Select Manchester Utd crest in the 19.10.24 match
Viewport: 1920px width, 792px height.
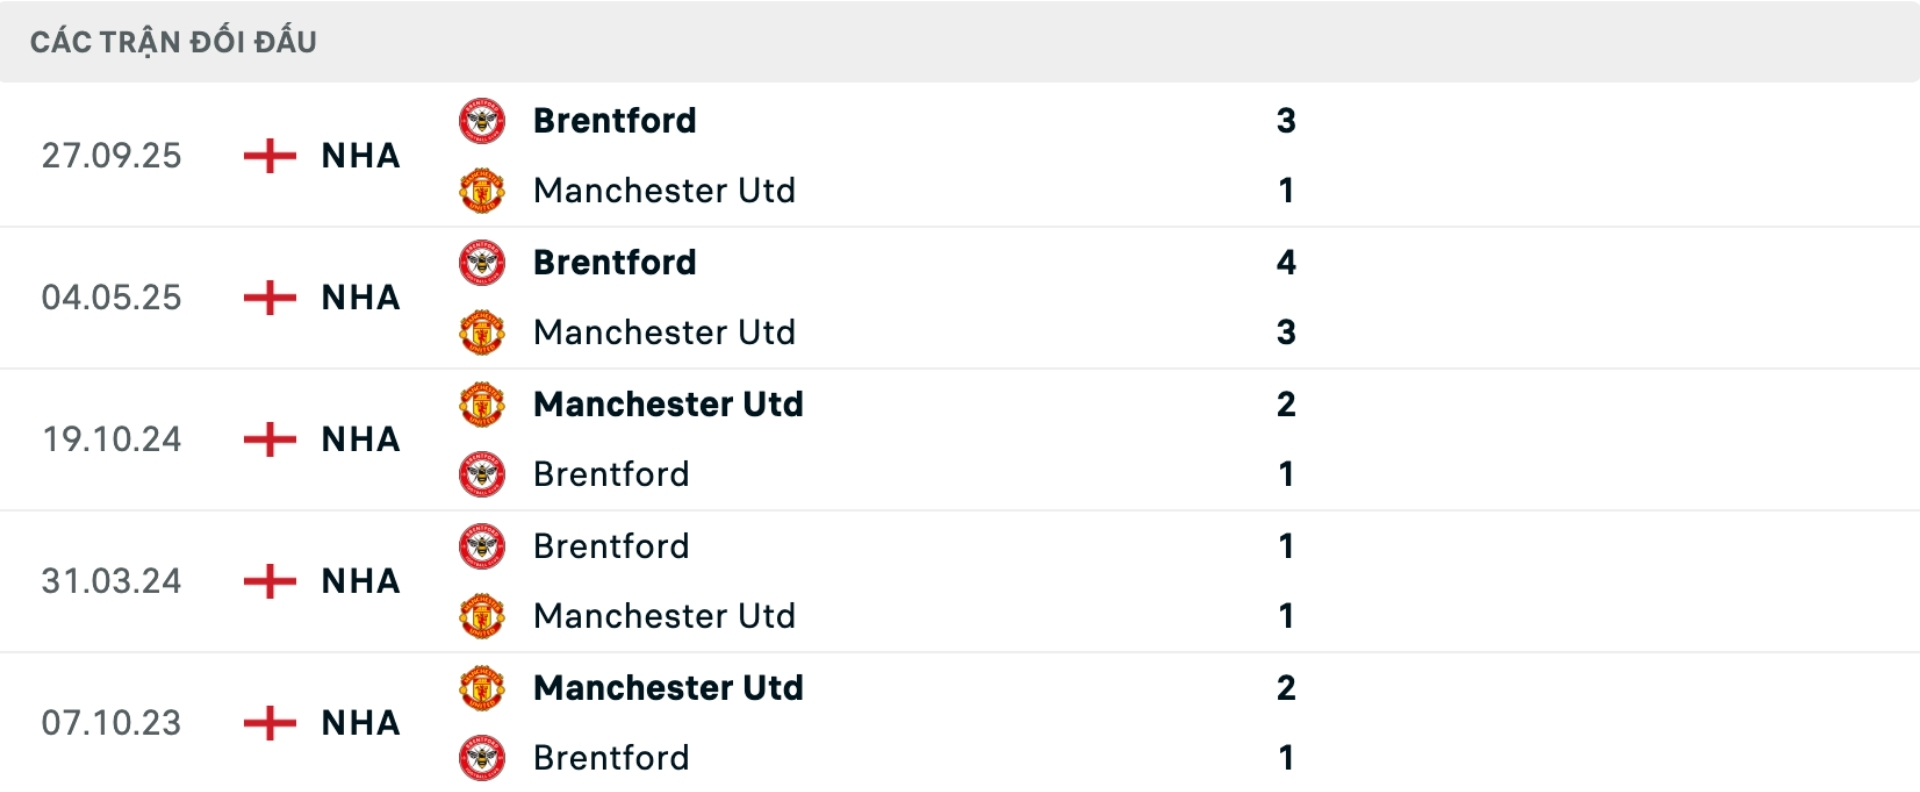click(482, 405)
